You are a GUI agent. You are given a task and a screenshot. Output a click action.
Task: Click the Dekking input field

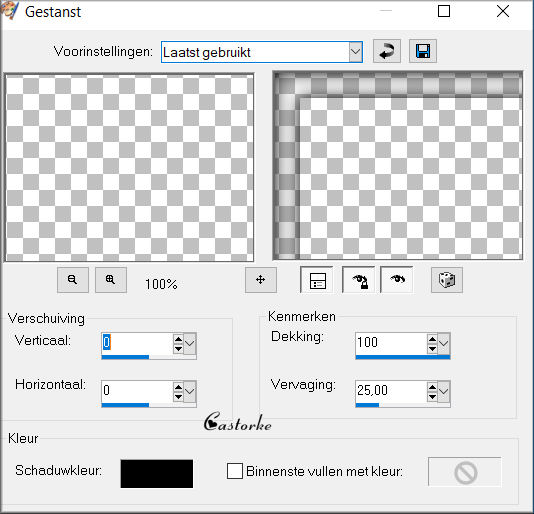point(391,343)
